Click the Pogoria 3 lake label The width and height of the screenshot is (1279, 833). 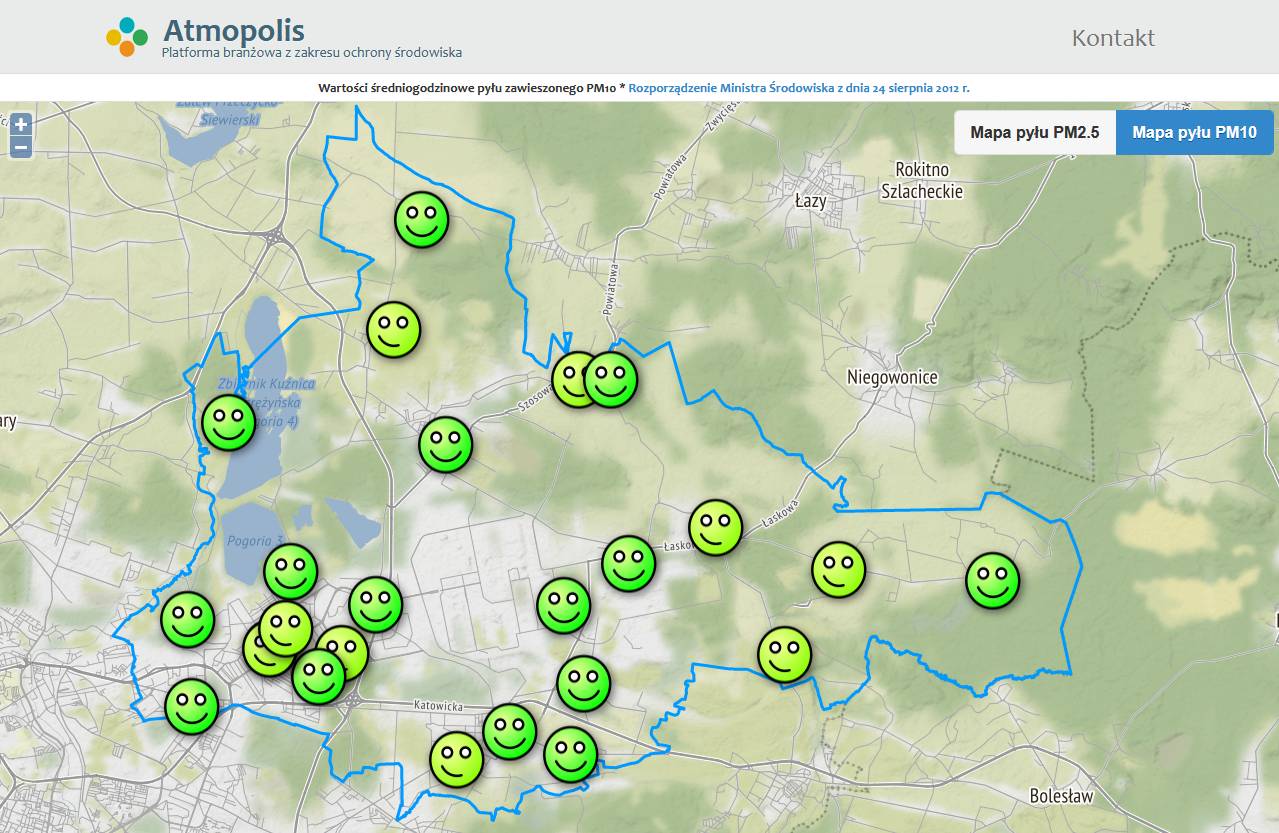pos(256,540)
